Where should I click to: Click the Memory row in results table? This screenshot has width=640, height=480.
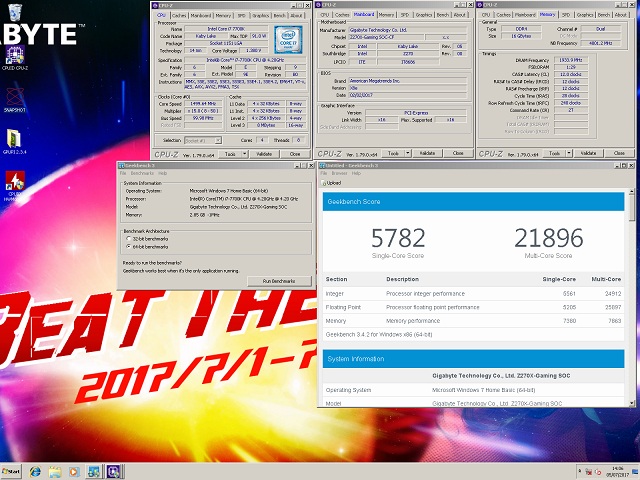click(x=473, y=321)
